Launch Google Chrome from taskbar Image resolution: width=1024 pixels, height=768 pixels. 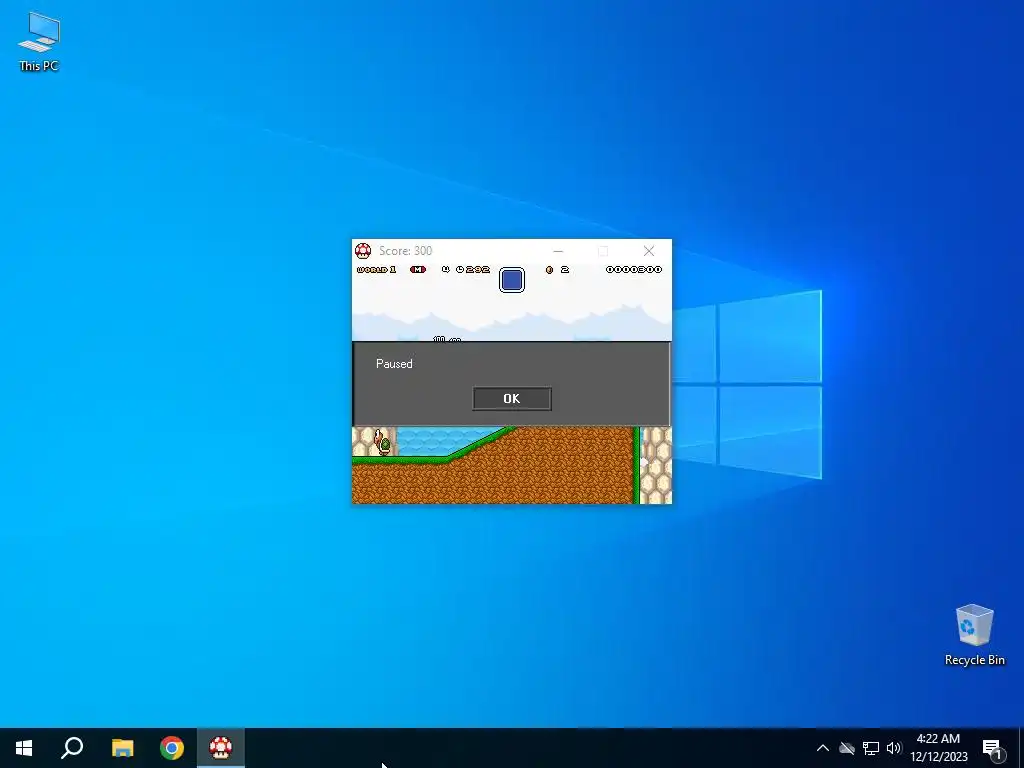(x=172, y=748)
